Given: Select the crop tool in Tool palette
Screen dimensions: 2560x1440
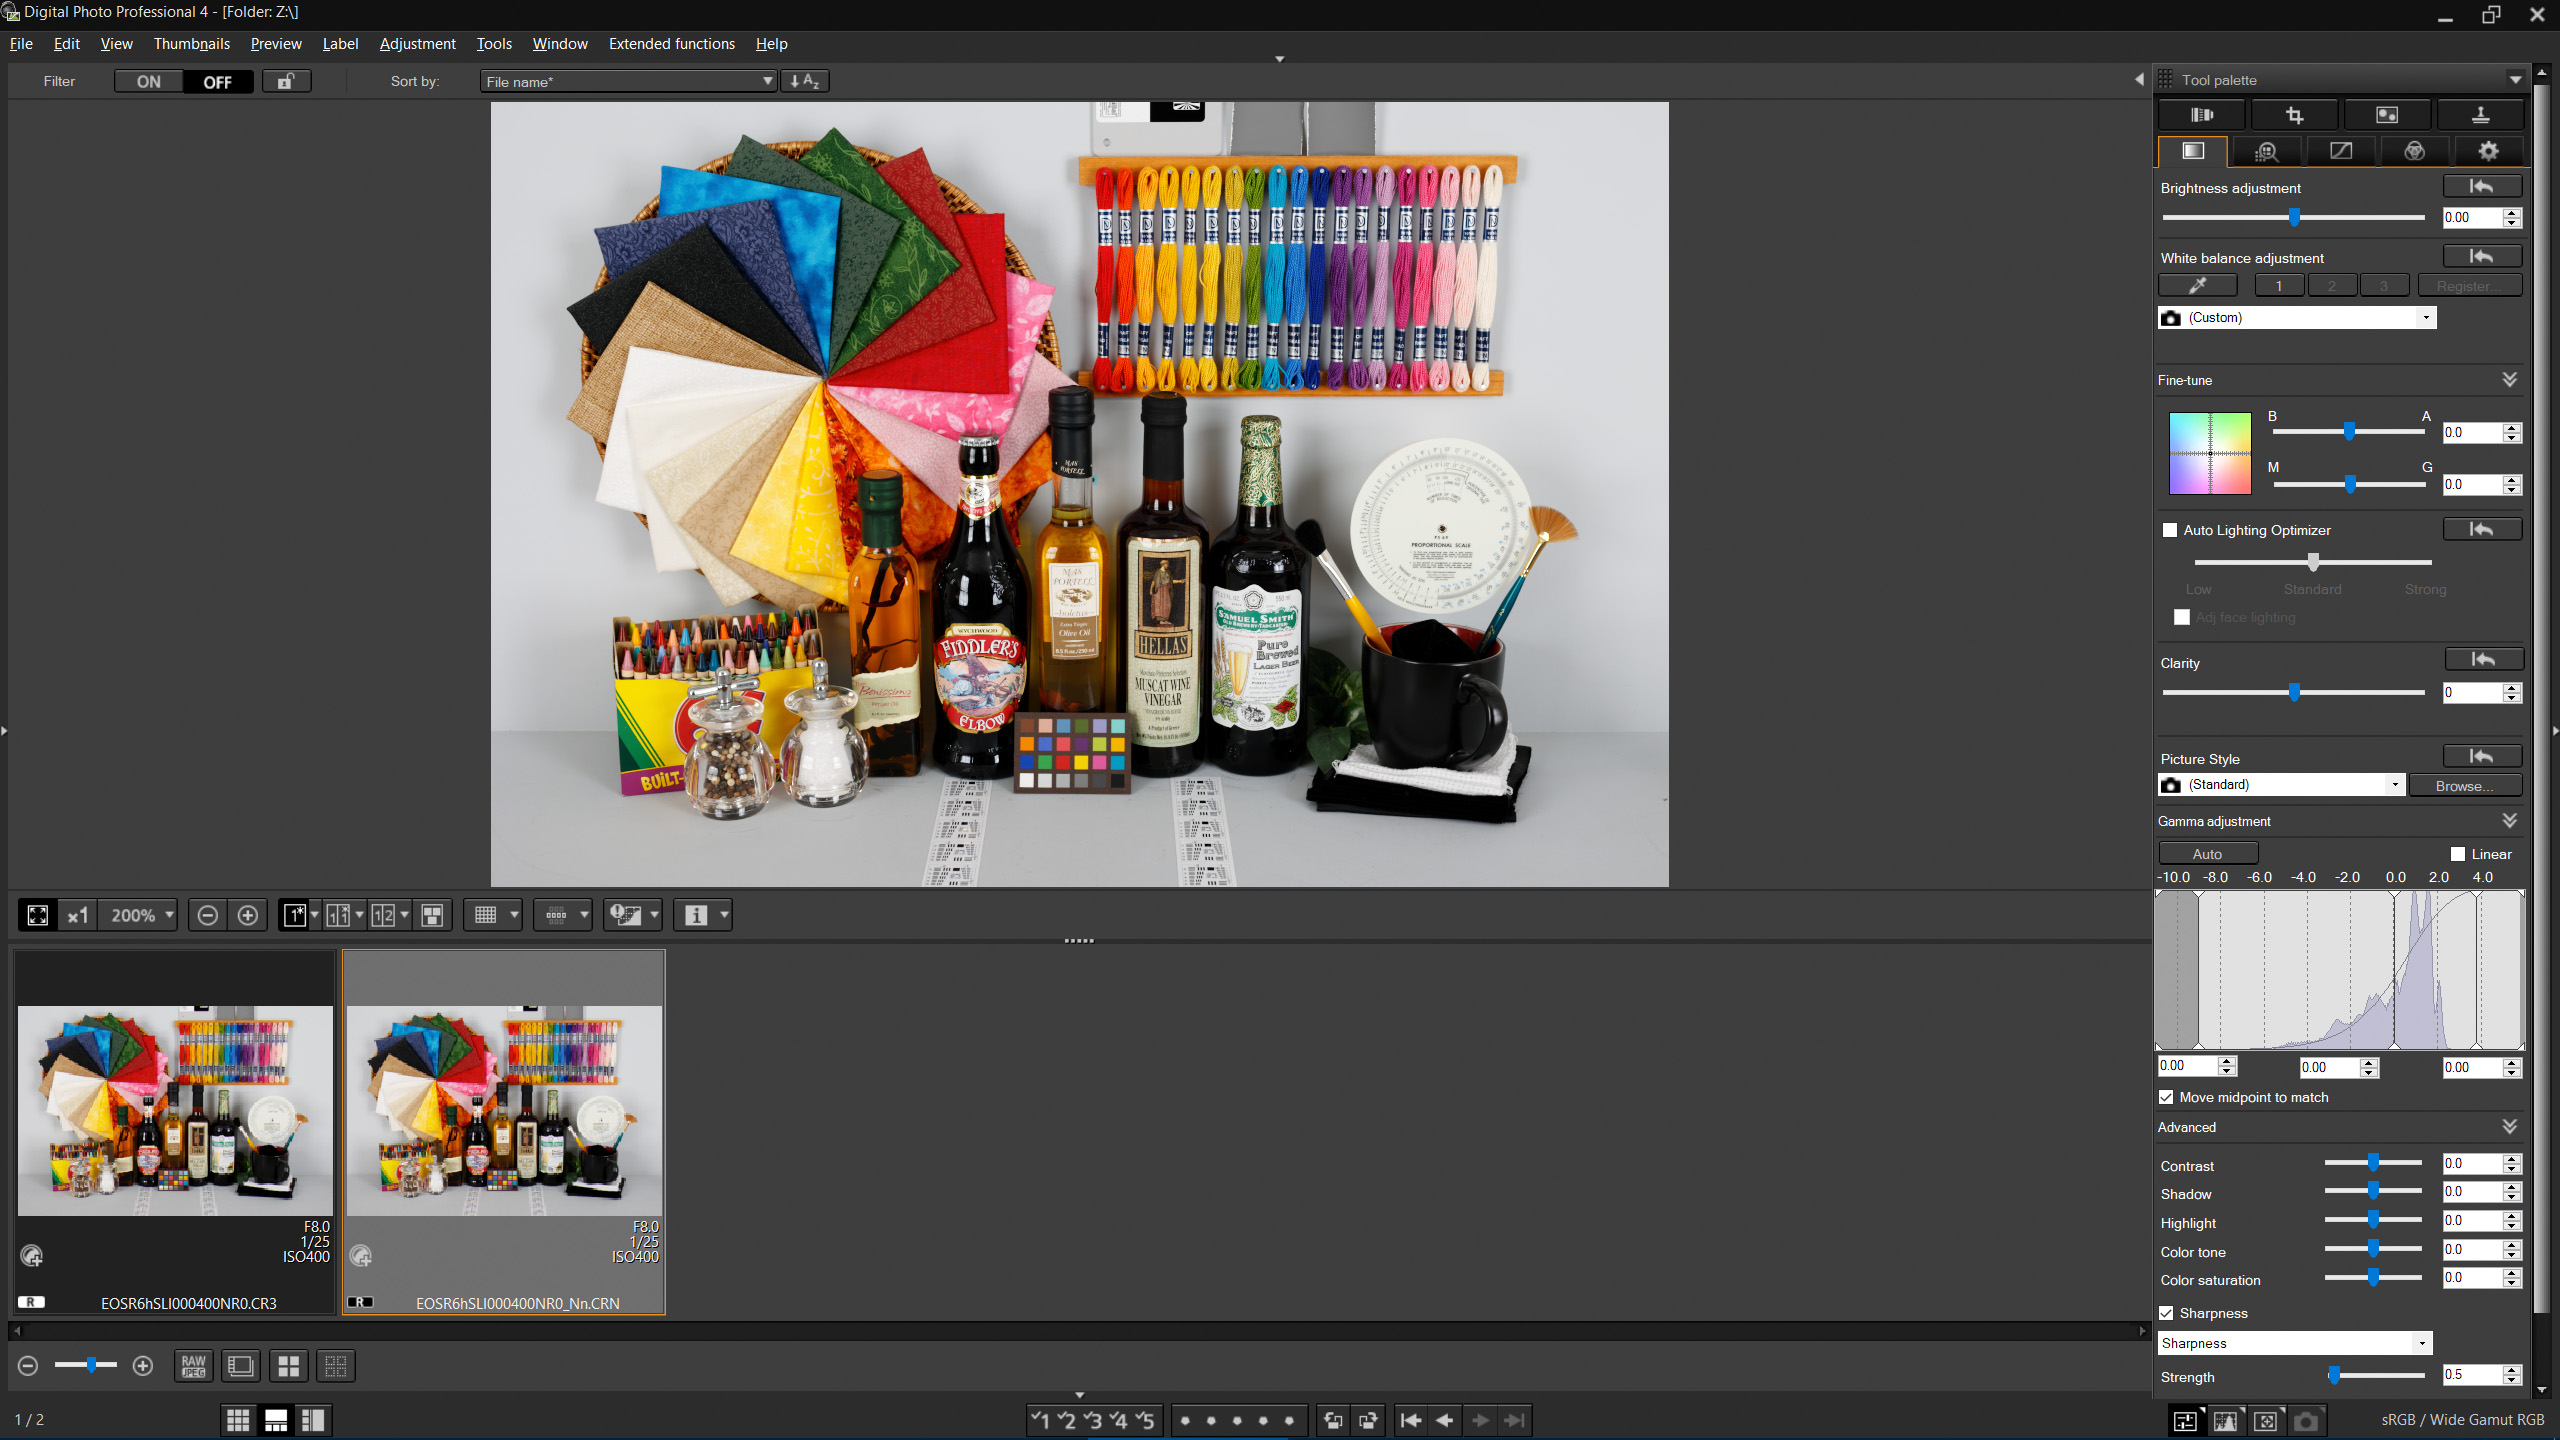Looking at the screenshot, I should 2293,115.
